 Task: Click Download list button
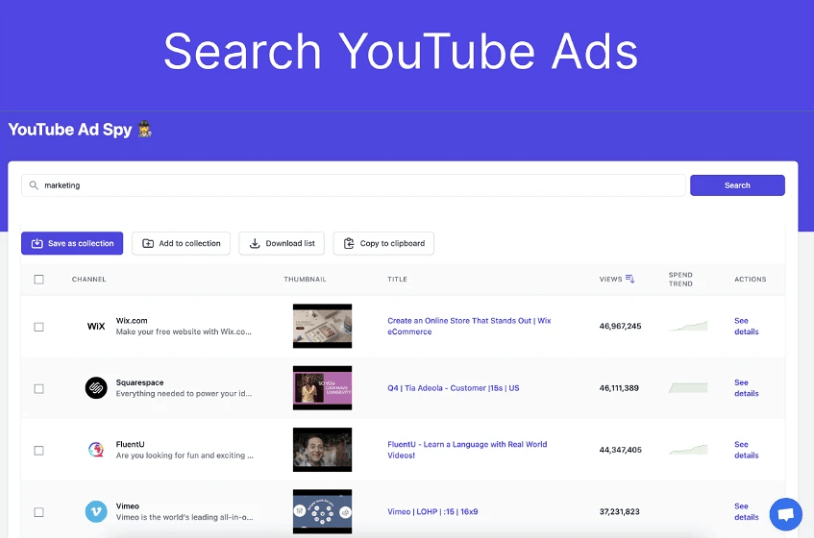pyautogui.click(x=281, y=243)
